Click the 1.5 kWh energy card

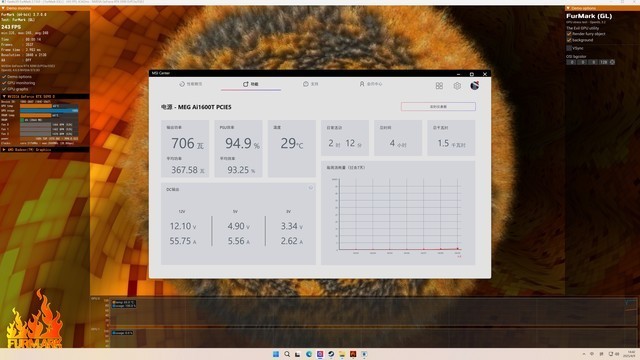451,138
